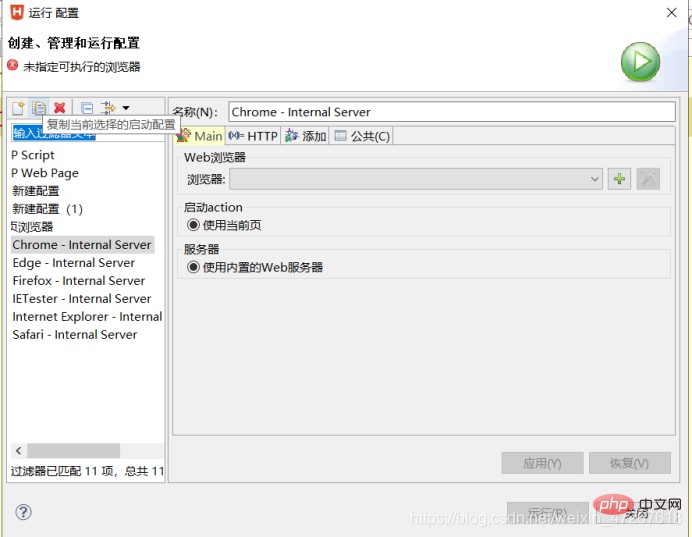692x537 pixels.
Task: Click the 关闭 close button
Action: (x=637, y=512)
